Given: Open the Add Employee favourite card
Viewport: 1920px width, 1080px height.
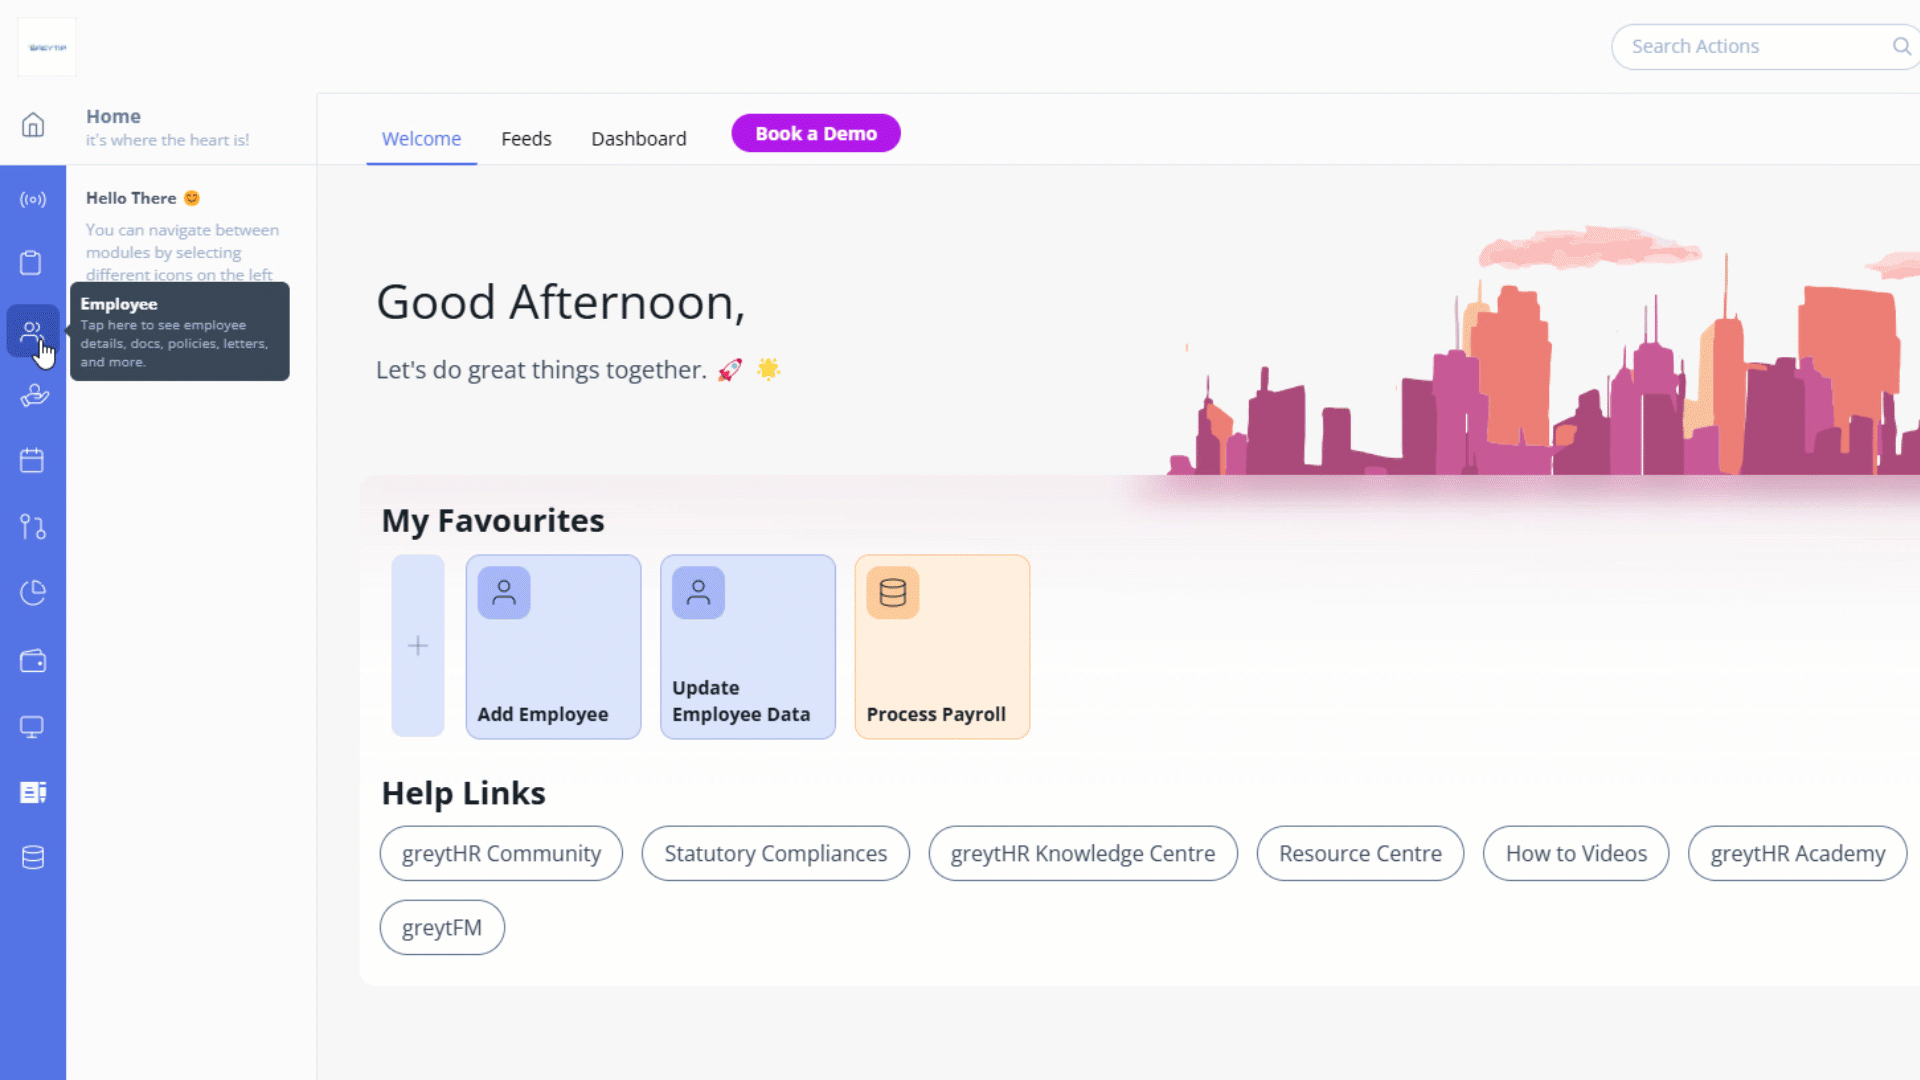Looking at the screenshot, I should click(x=553, y=647).
